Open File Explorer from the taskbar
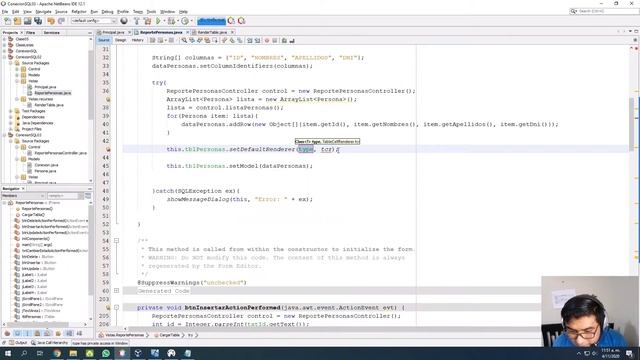640x360 pixels. point(73,353)
